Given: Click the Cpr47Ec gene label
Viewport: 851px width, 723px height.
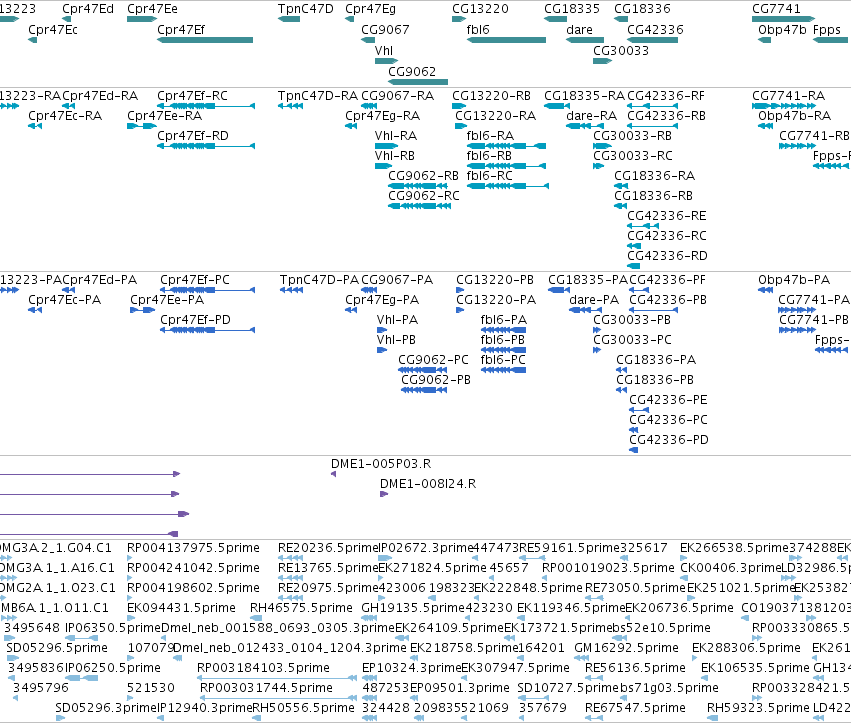Looking at the screenshot, I should click(53, 30).
